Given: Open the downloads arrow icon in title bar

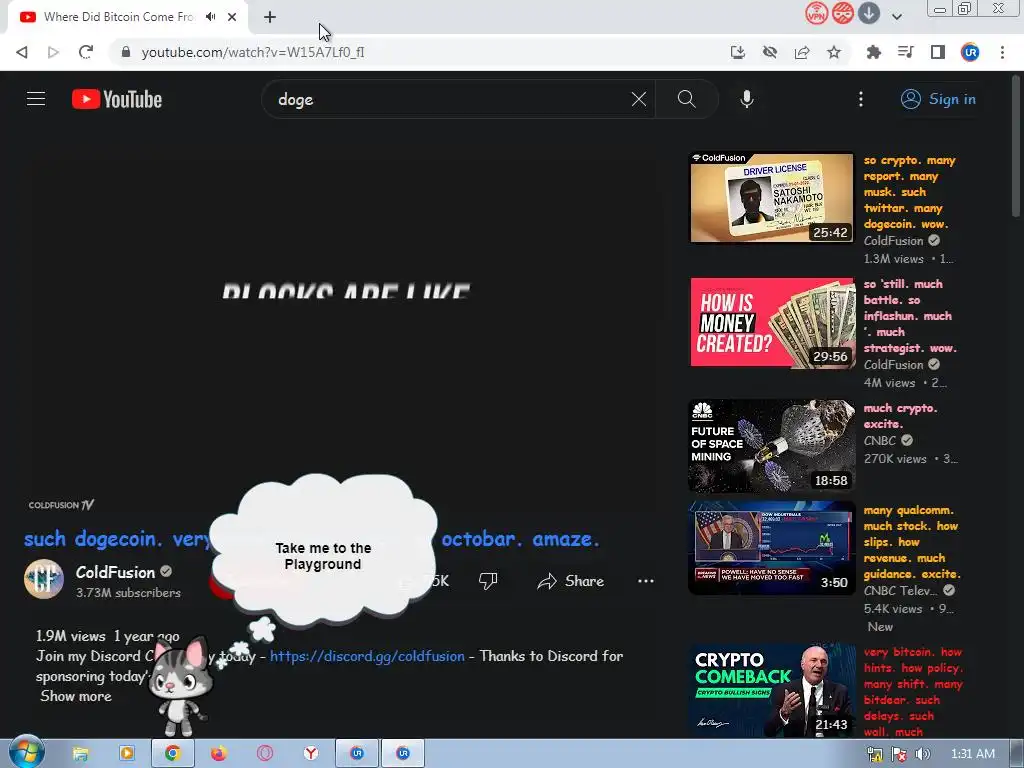Looking at the screenshot, I should coord(869,13).
